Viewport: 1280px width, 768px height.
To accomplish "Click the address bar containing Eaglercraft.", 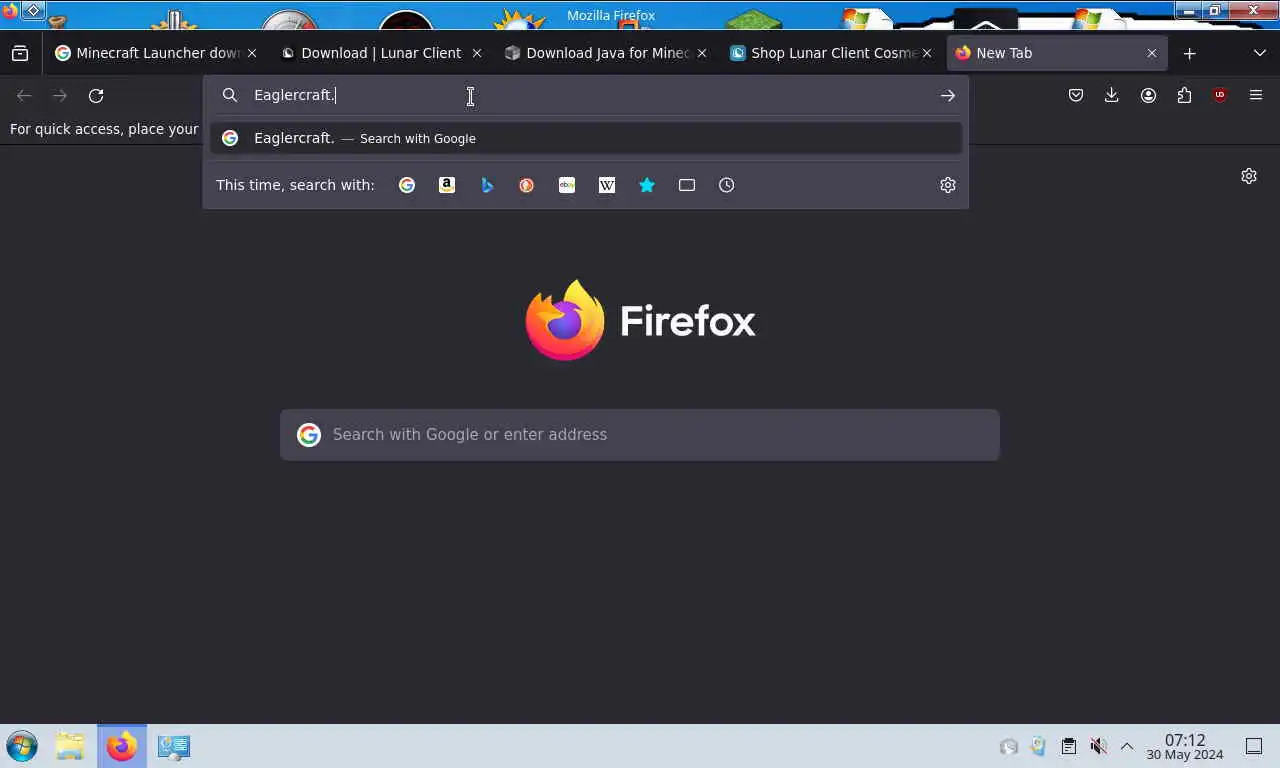I will (x=585, y=95).
